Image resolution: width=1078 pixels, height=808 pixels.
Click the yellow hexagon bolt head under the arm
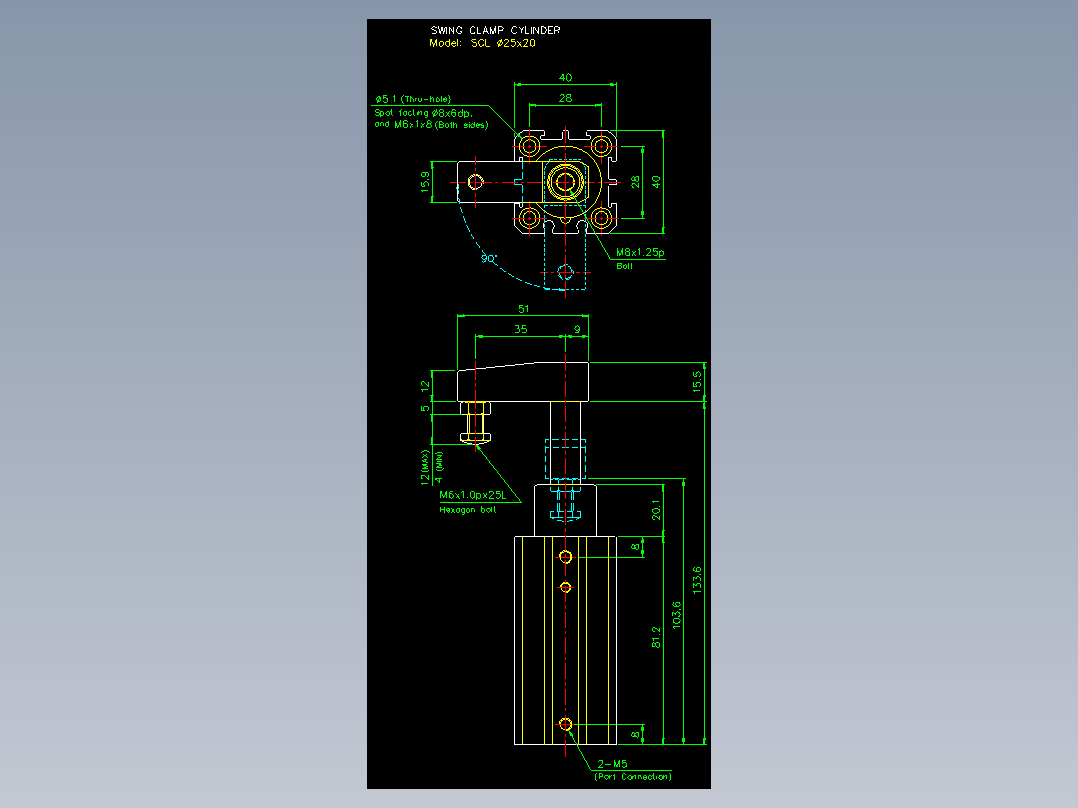tap(475, 437)
